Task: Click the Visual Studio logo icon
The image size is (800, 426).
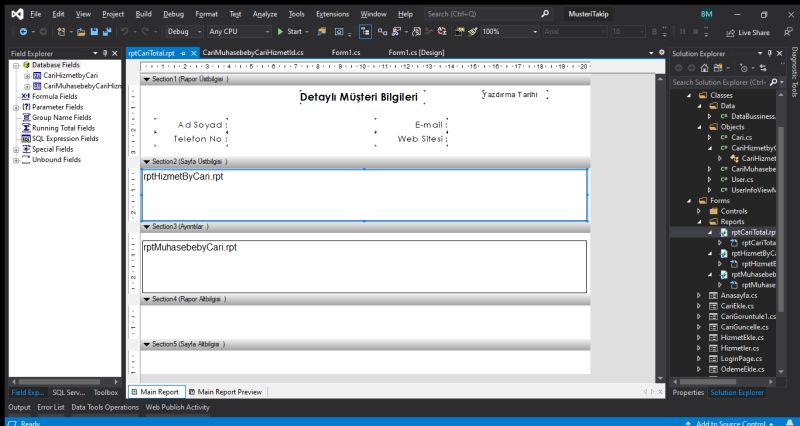Action: point(17,14)
